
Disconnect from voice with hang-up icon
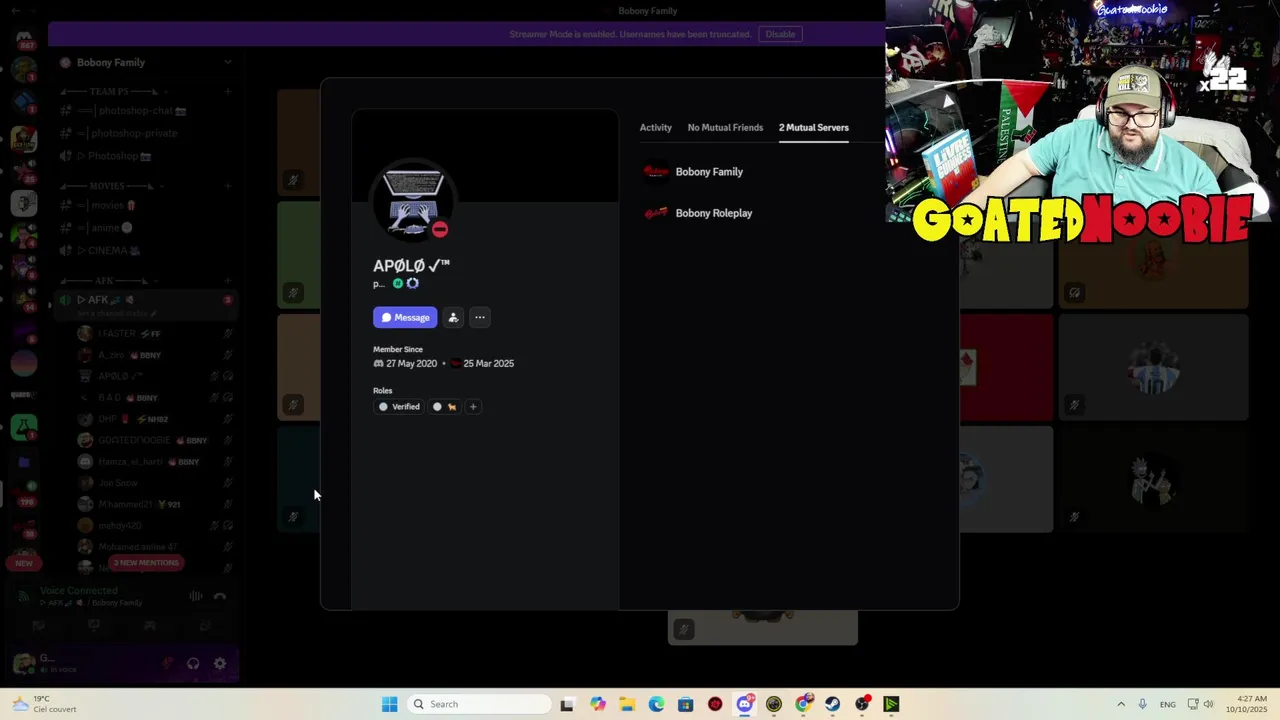pyautogui.click(x=220, y=597)
